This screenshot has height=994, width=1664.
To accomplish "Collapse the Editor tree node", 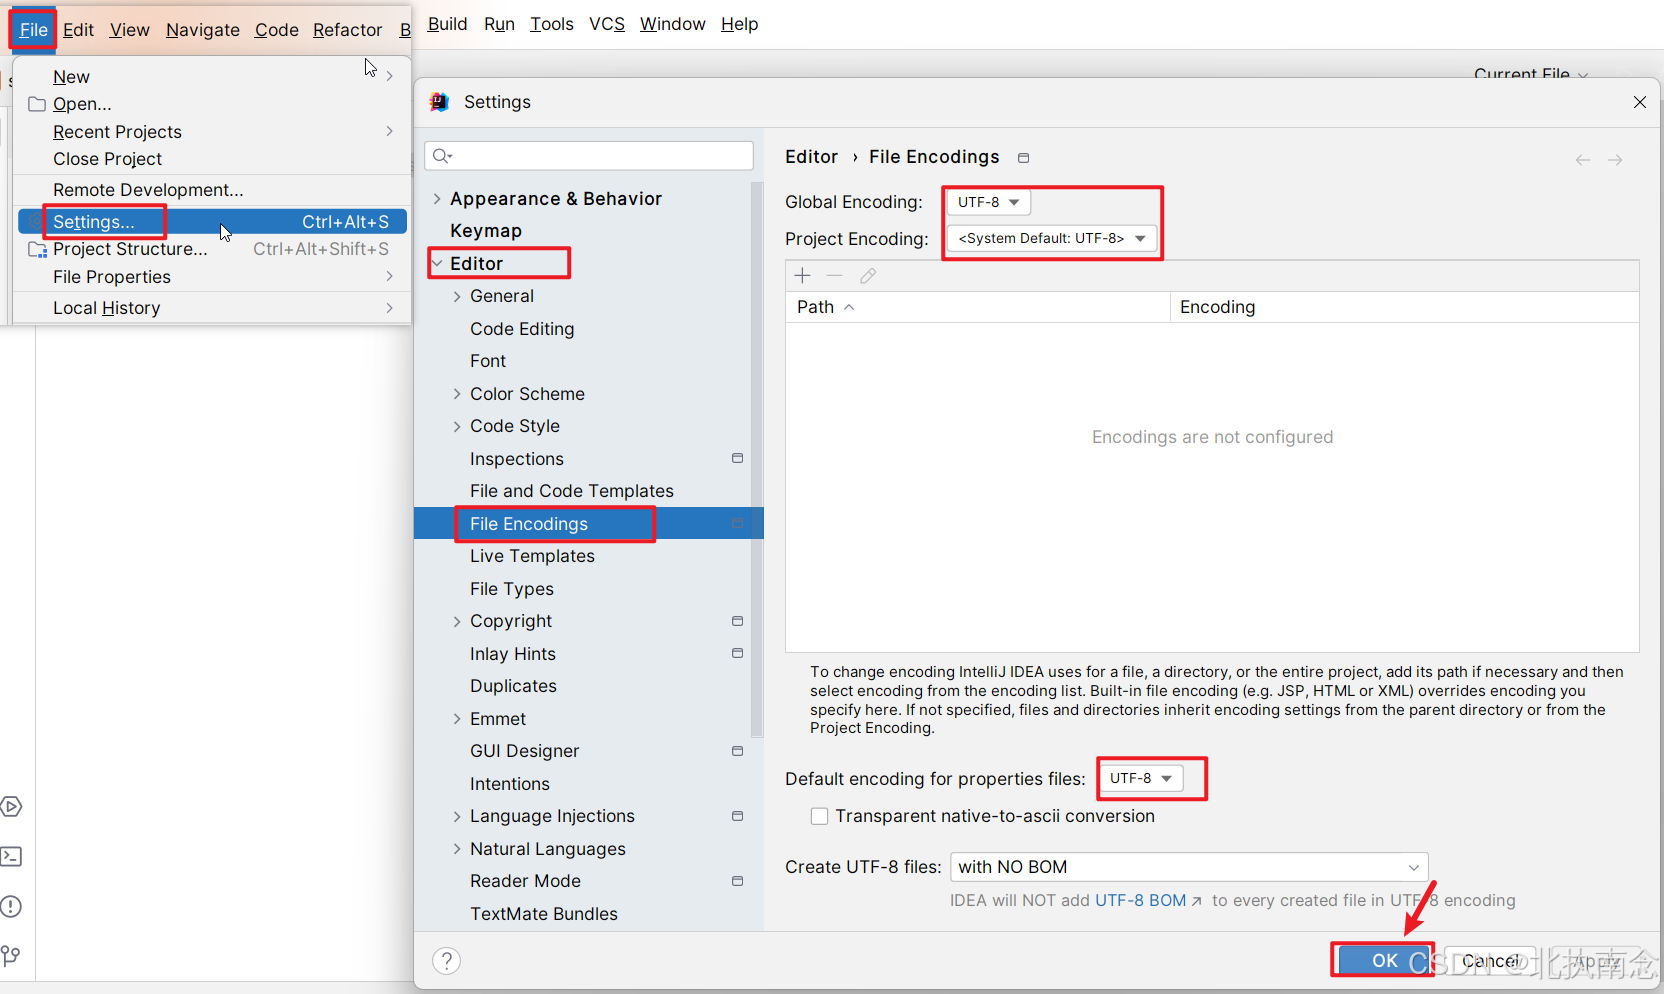I will [x=437, y=264].
